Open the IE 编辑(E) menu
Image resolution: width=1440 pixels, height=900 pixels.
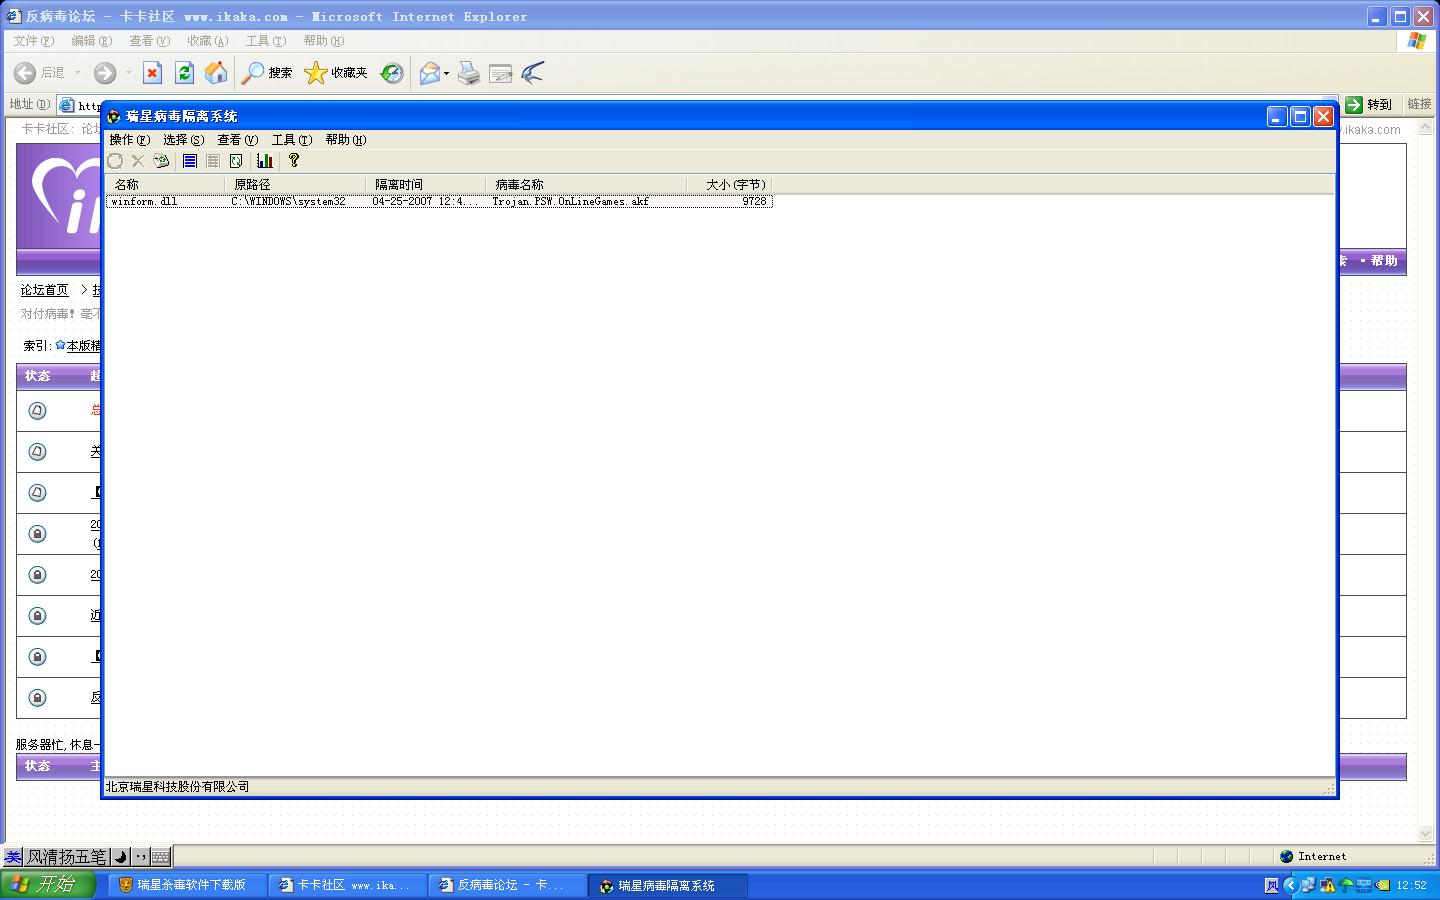pos(91,41)
